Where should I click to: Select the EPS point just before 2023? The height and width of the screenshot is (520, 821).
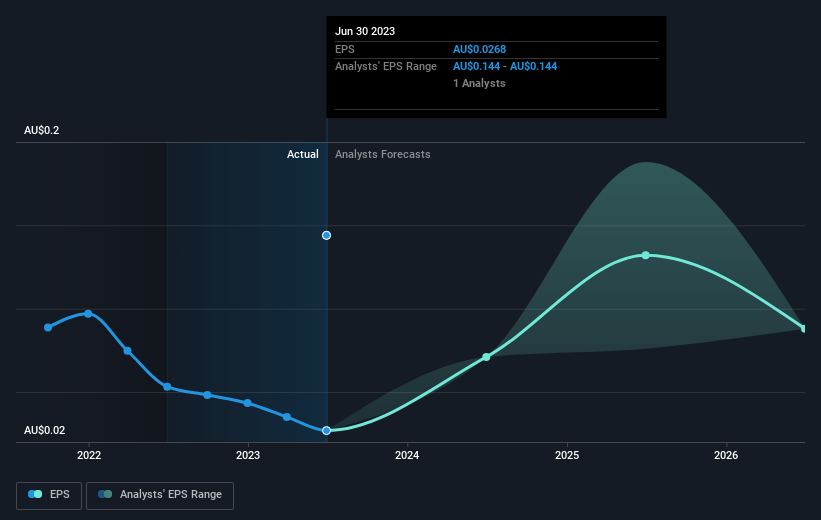(x=208, y=395)
